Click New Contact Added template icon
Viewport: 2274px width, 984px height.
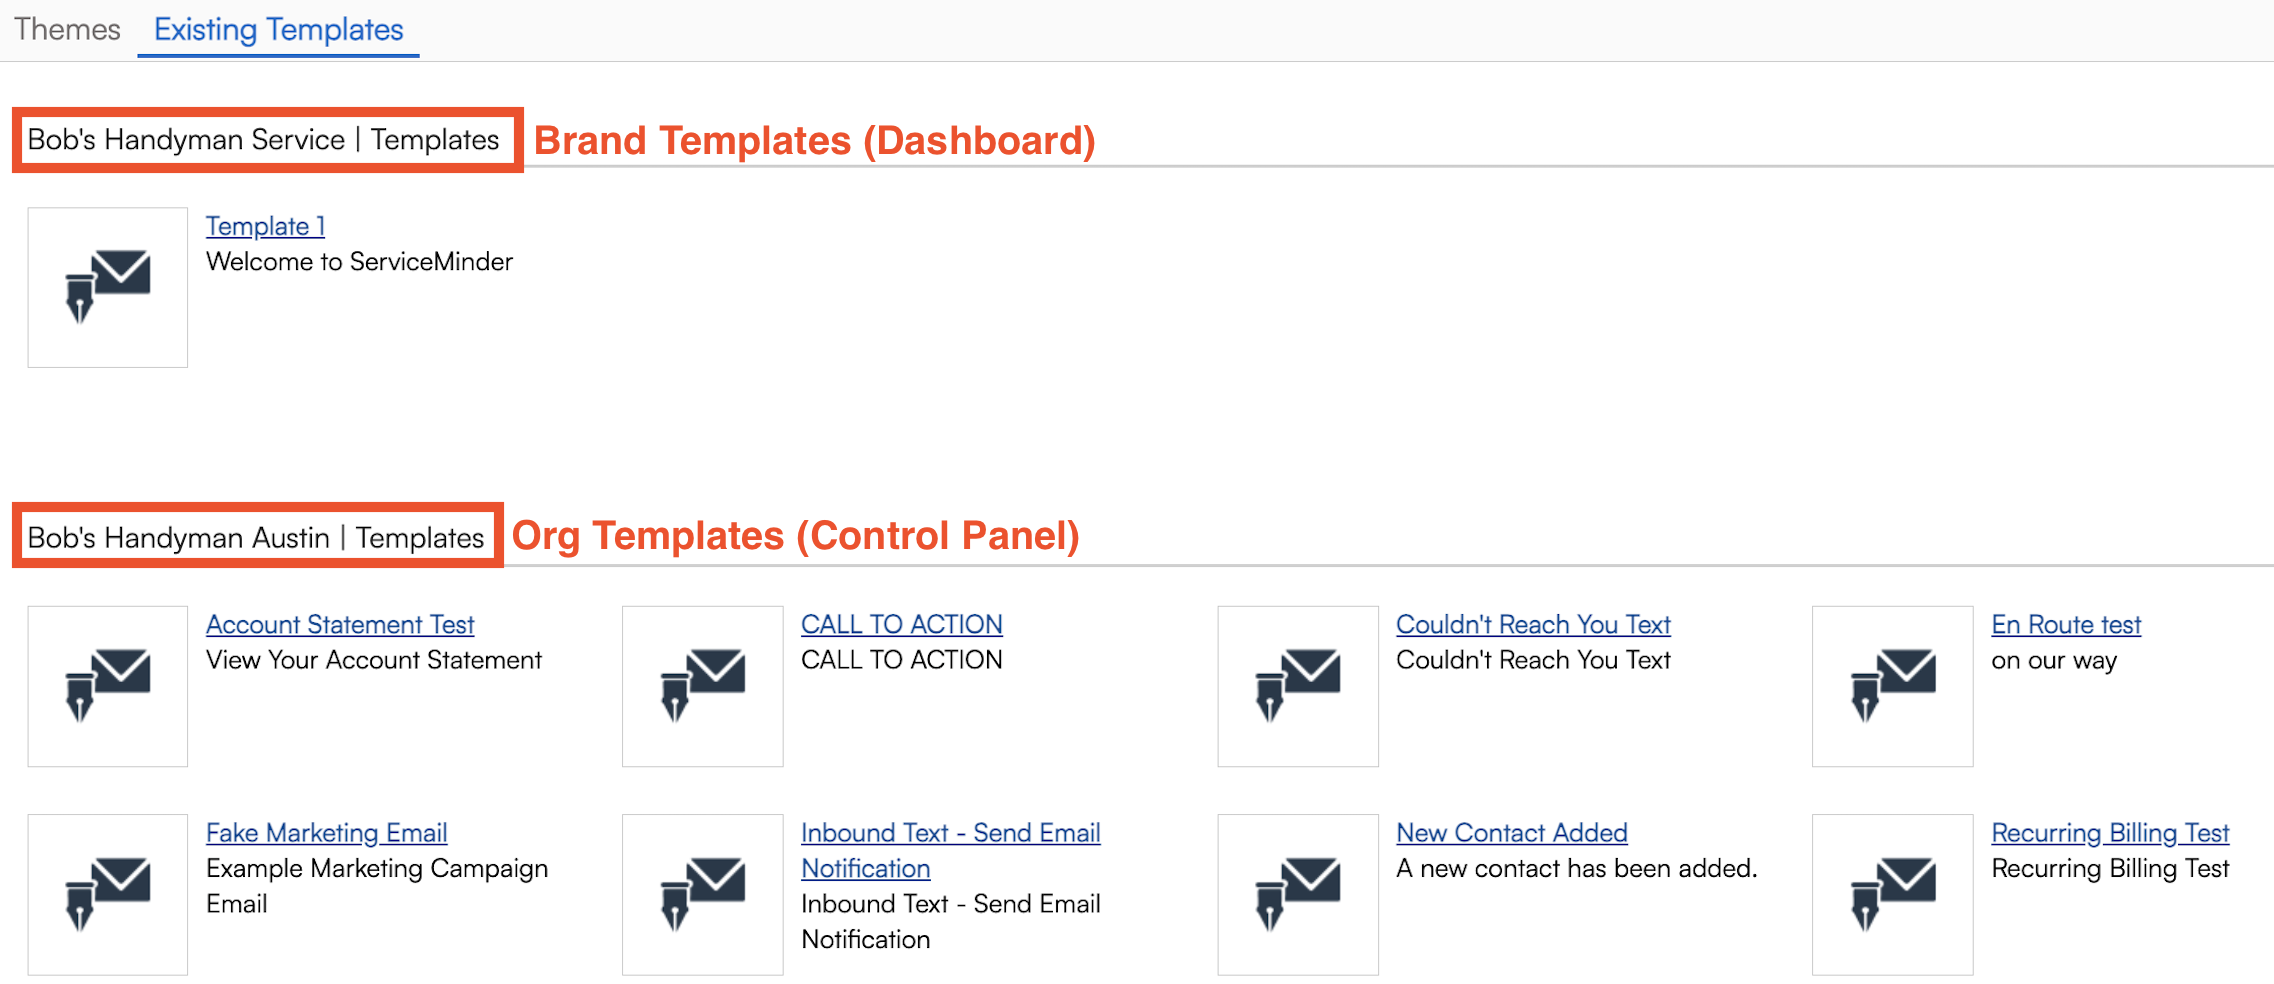(x=1298, y=894)
